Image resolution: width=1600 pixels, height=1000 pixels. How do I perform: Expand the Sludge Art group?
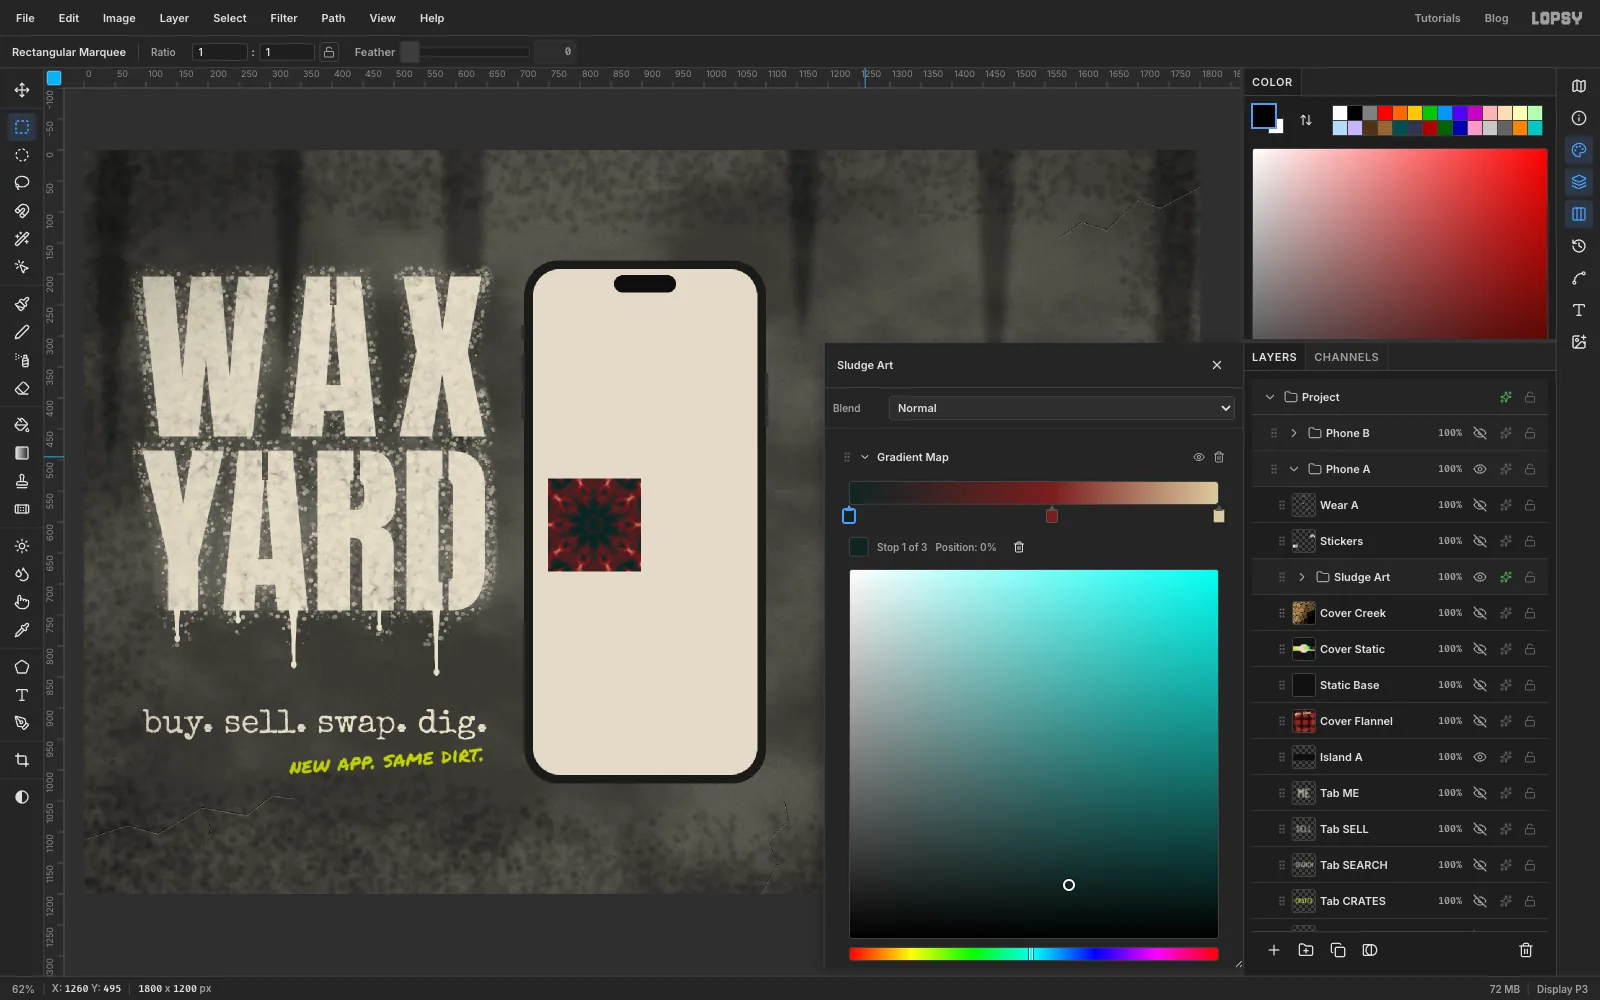(x=1302, y=577)
